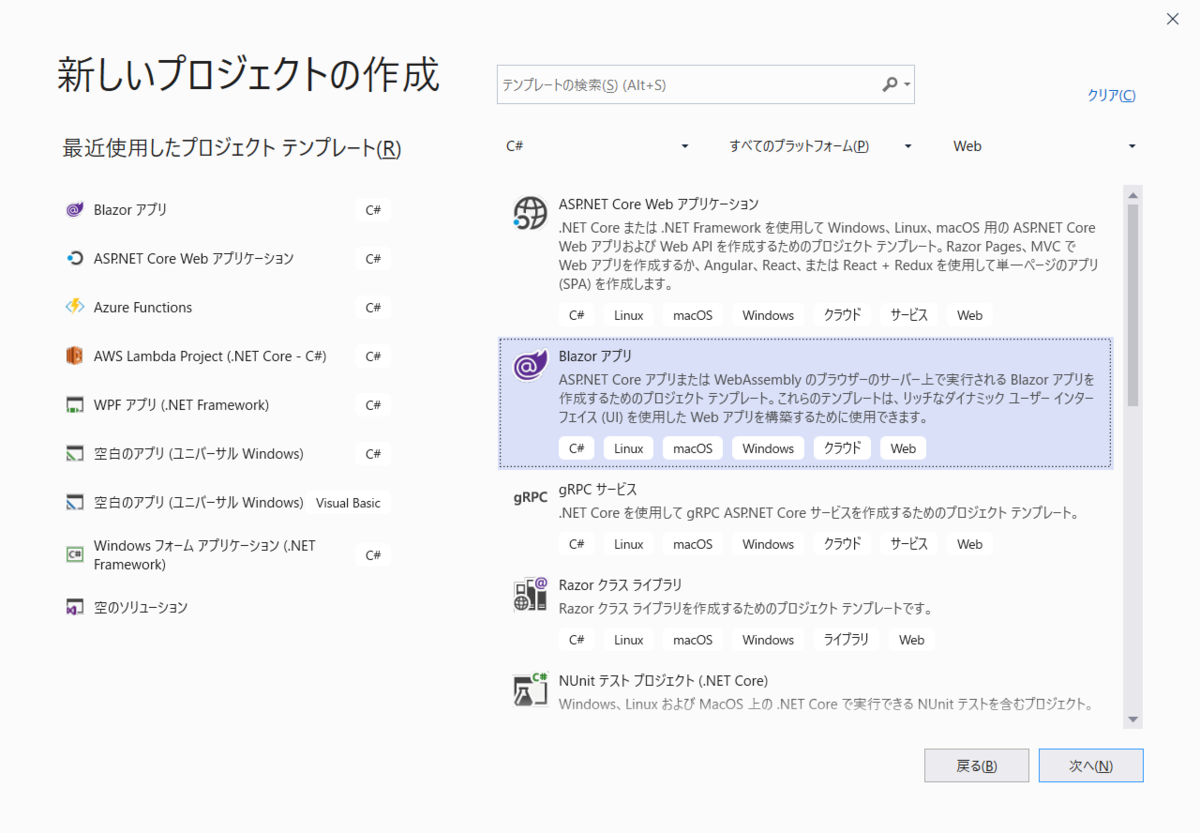Click the empty solution icon
This screenshot has width=1200, height=833.
pyautogui.click(x=74, y=607)
